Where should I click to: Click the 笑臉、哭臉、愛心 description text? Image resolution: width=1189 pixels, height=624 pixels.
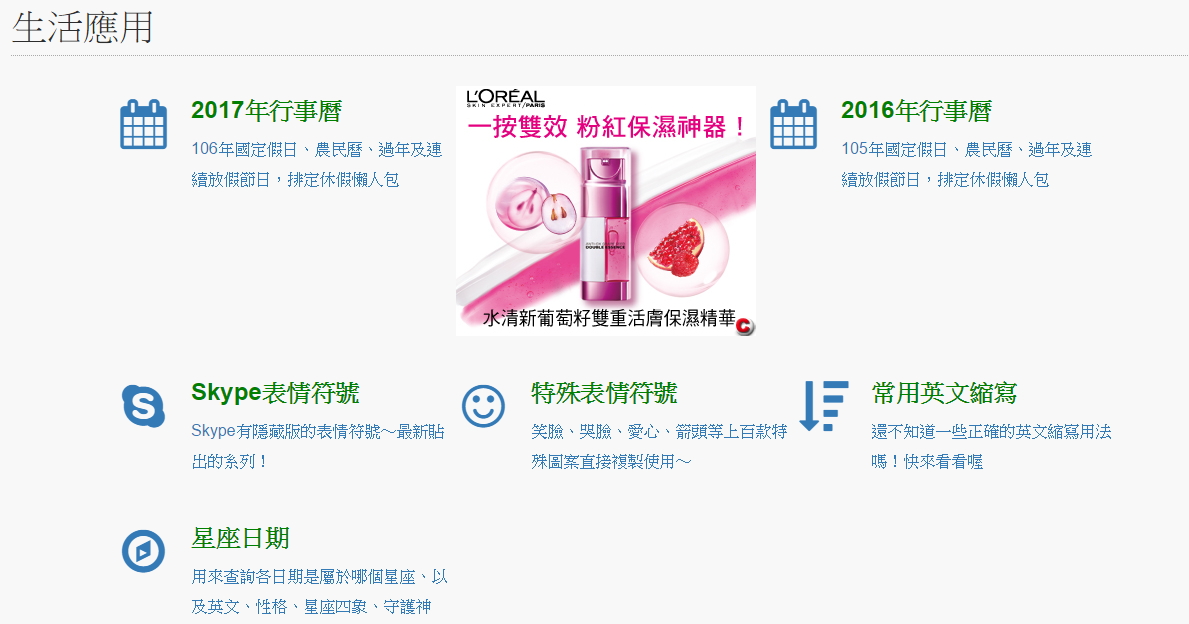(x=659, y=447)
